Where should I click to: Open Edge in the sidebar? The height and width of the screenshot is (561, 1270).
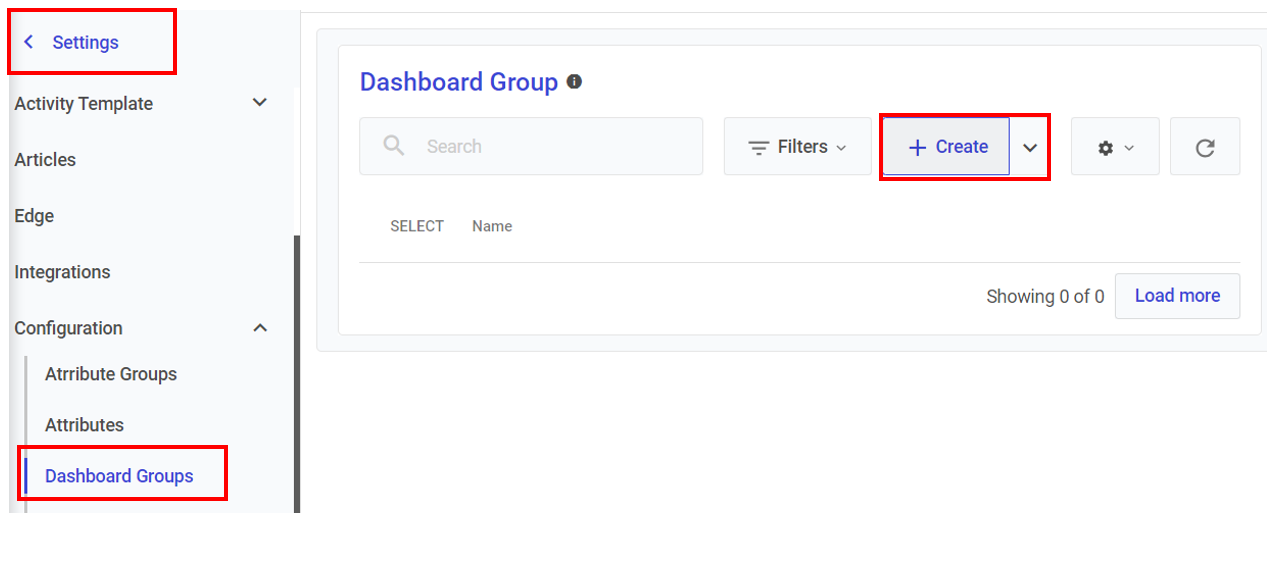point(34,216)
